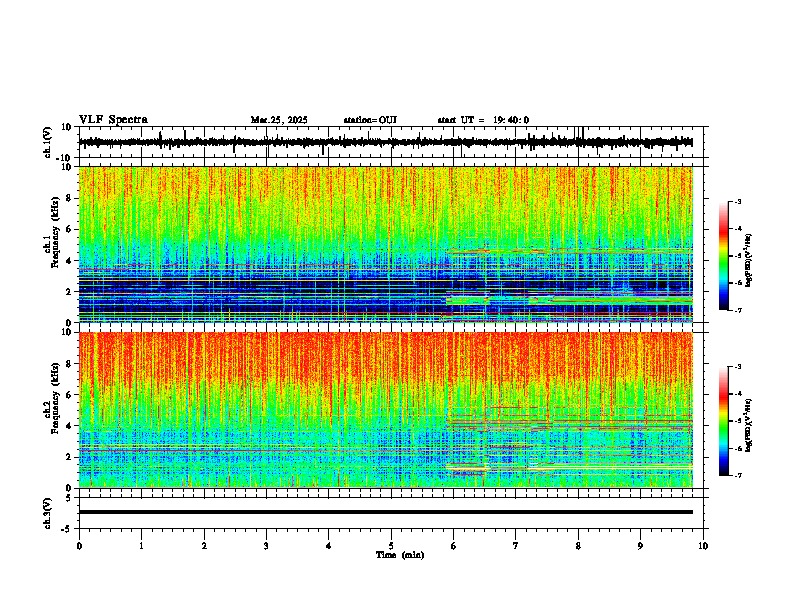Click the 8 kHz tick on ch.1 spectrogram

click(x=70, y=198)
